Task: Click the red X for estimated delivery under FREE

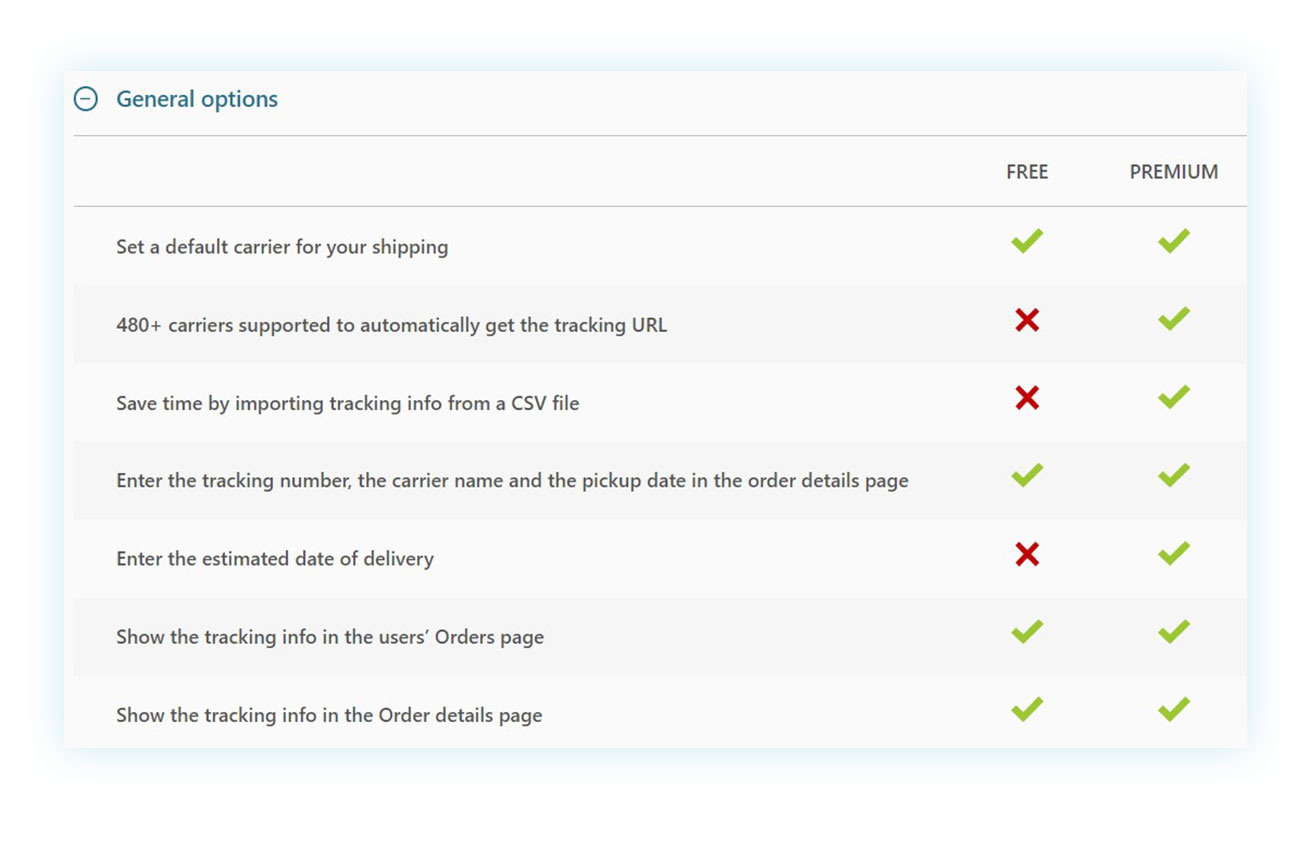Action: (x=1027, y=553)
